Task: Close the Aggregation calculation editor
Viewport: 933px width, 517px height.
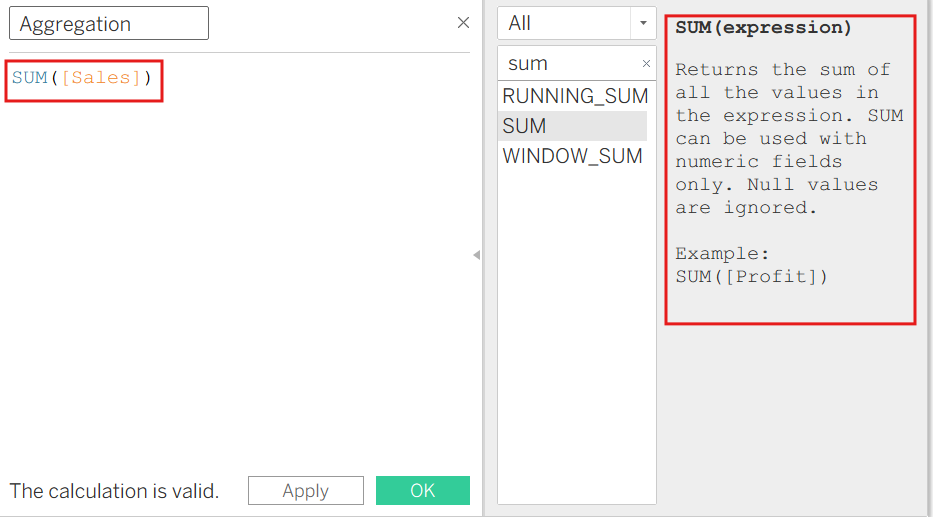Action: [463, 23]
